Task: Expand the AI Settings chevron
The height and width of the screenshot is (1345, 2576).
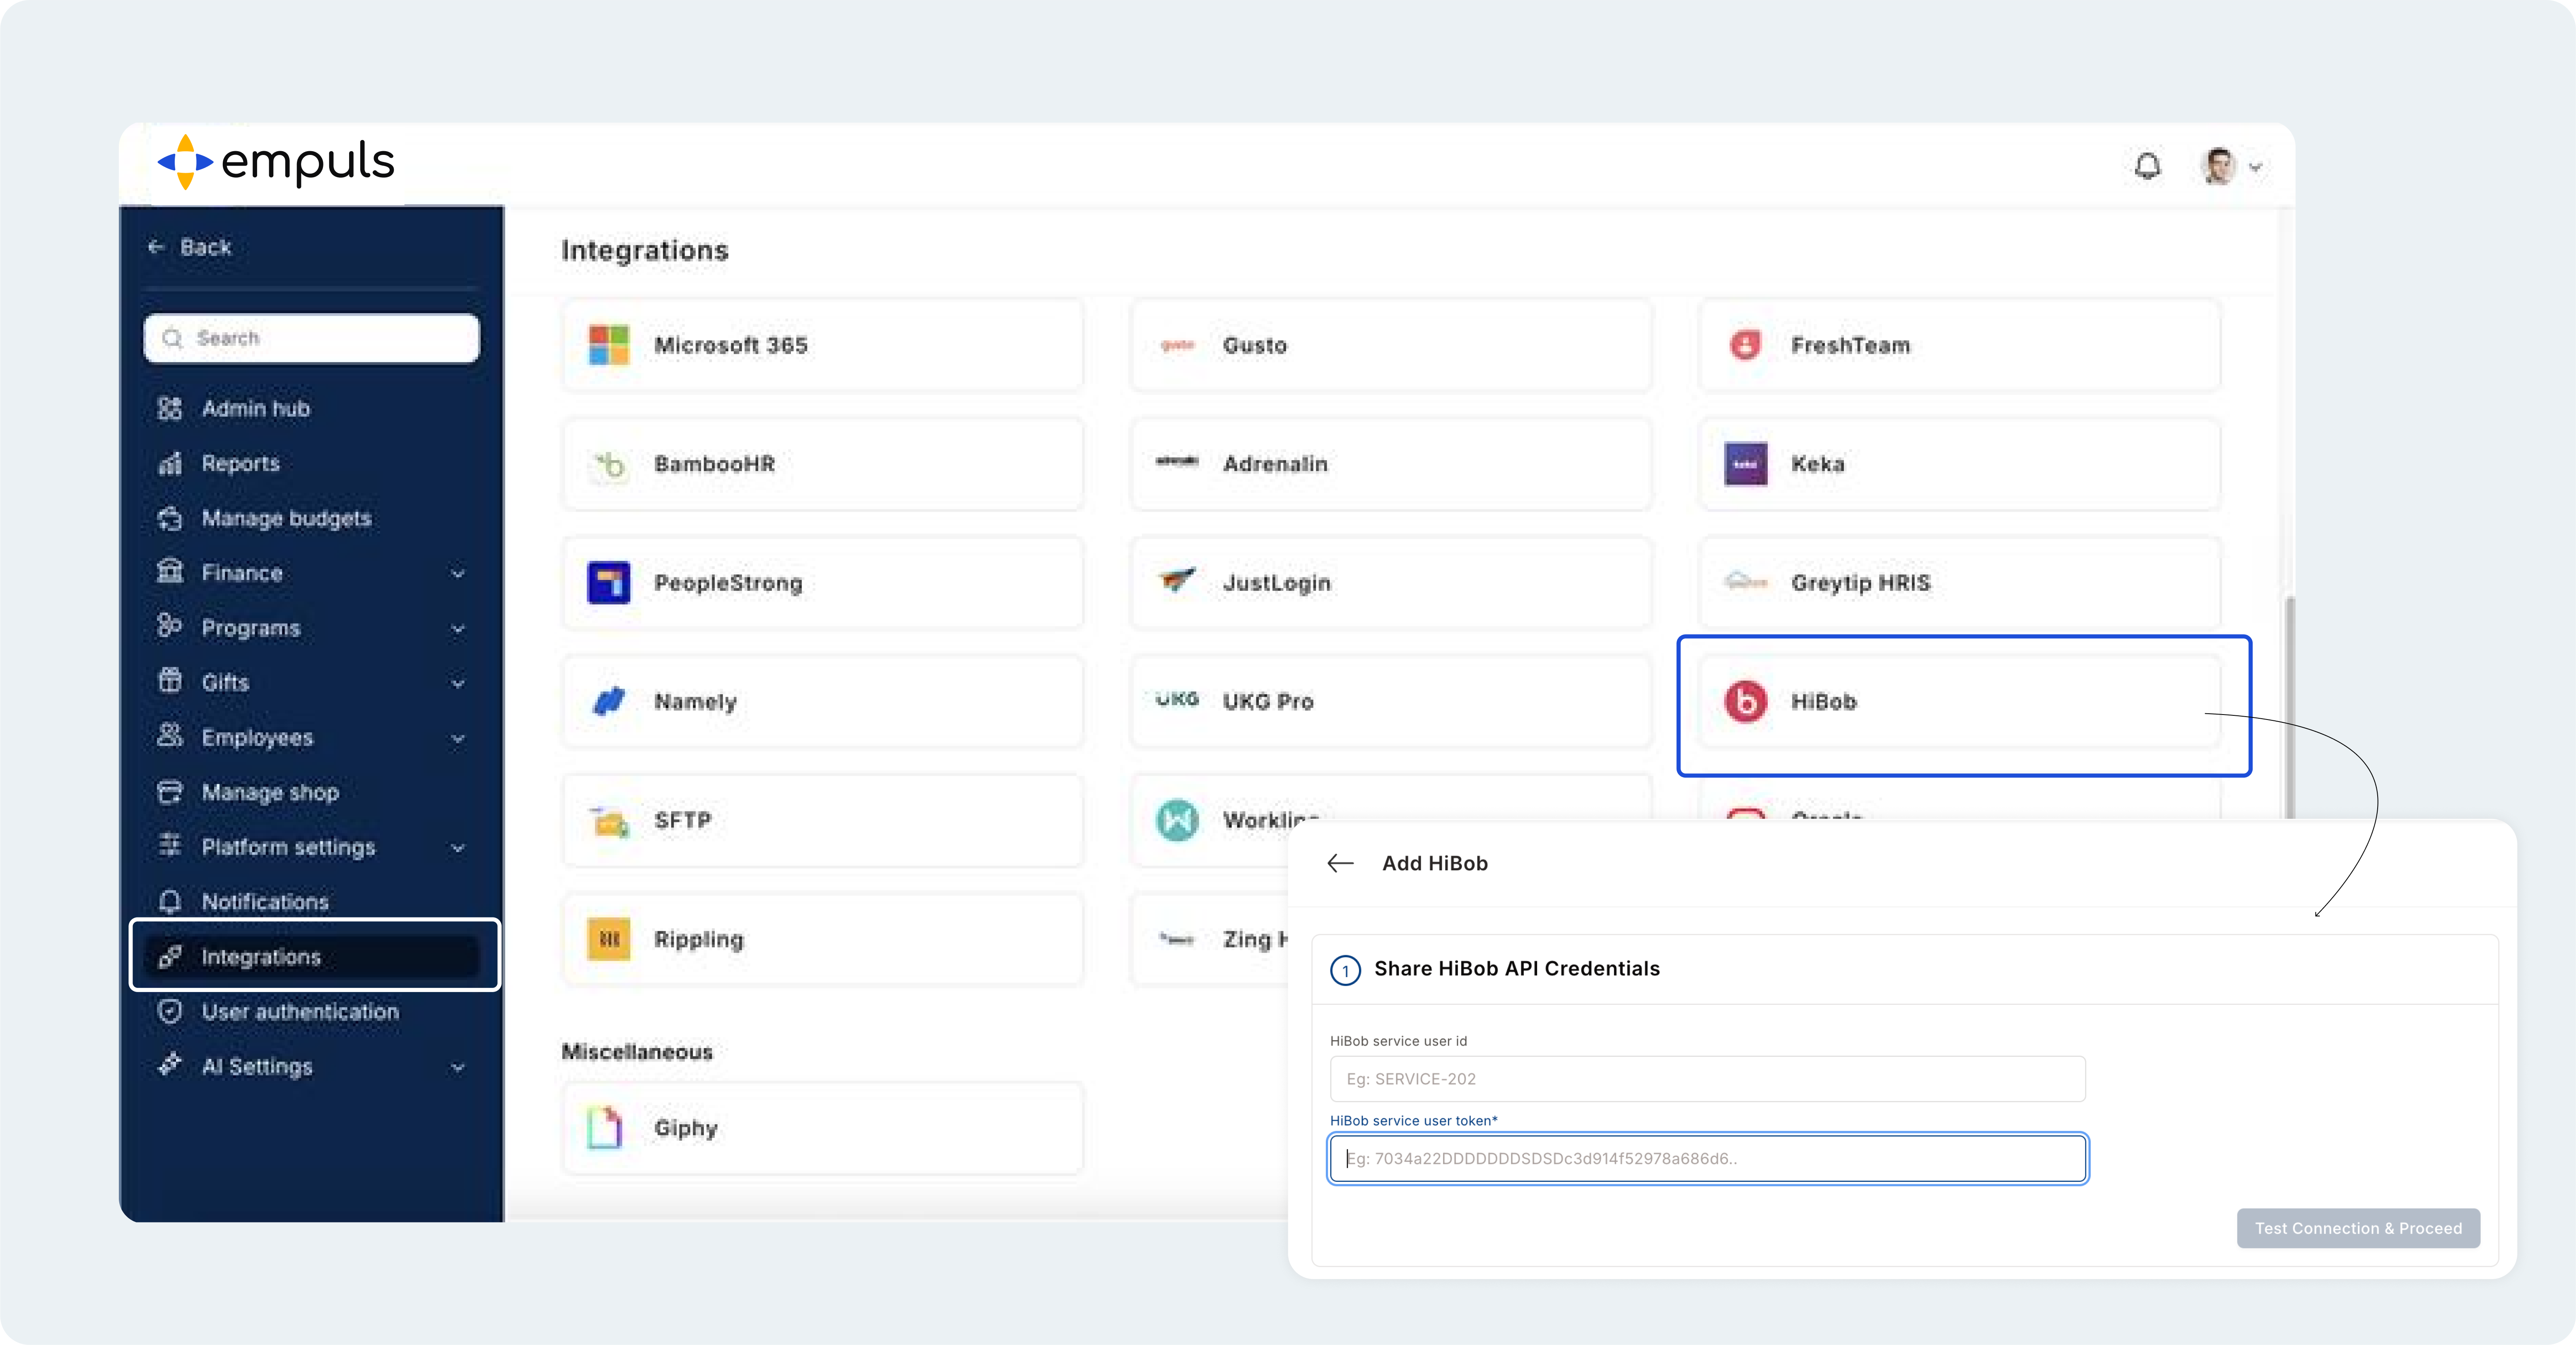Action: [458, 1067]
